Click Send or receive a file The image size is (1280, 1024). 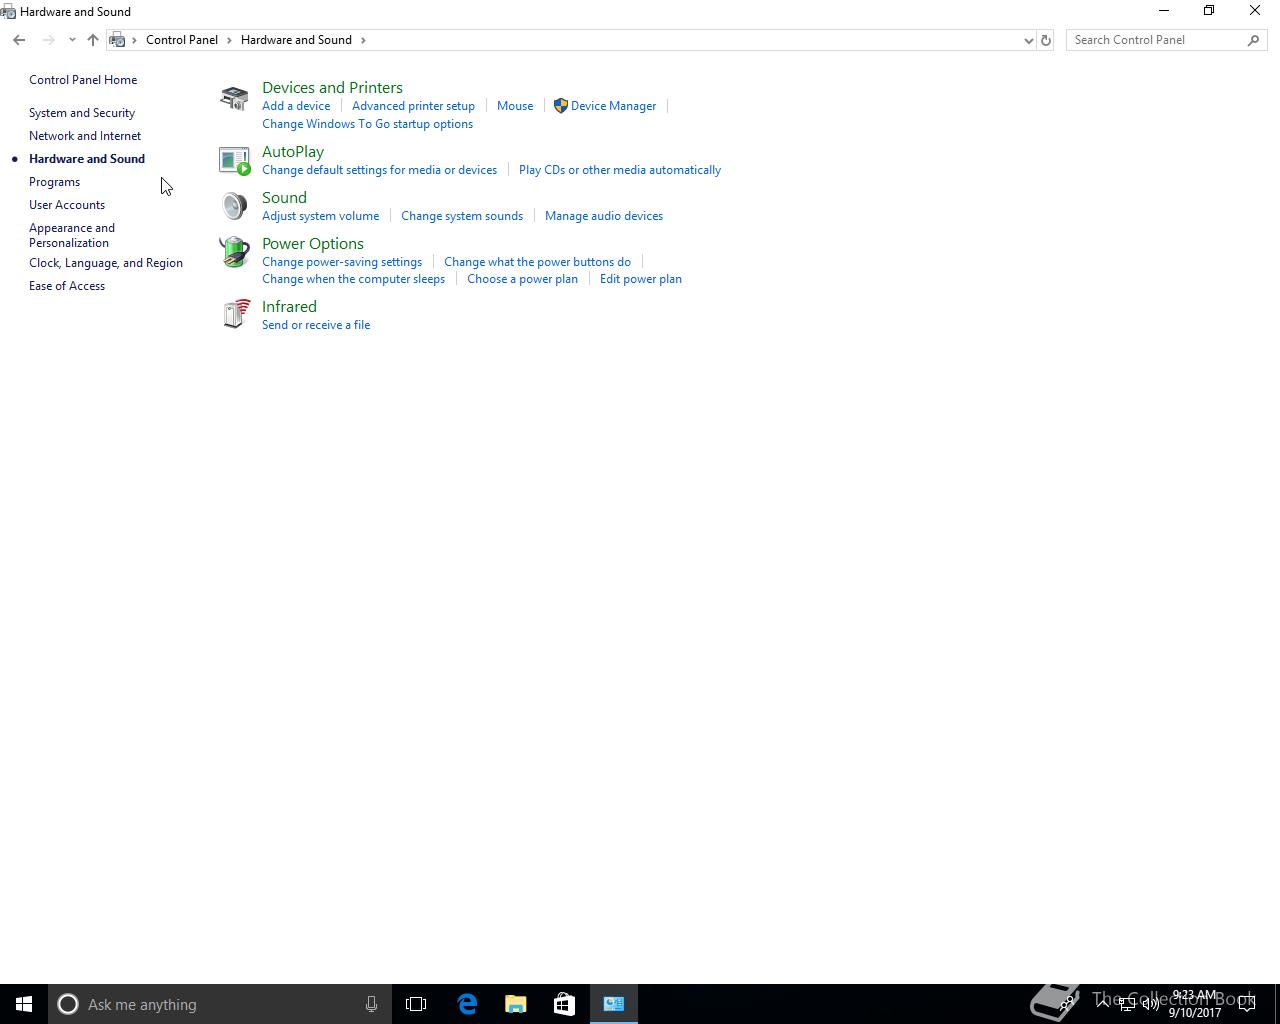click(316, 325)
